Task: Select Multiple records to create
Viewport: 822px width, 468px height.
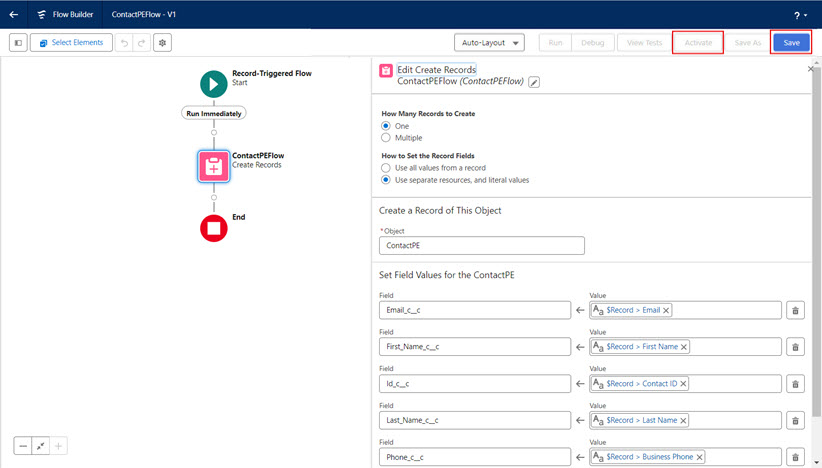Action: 386,138
